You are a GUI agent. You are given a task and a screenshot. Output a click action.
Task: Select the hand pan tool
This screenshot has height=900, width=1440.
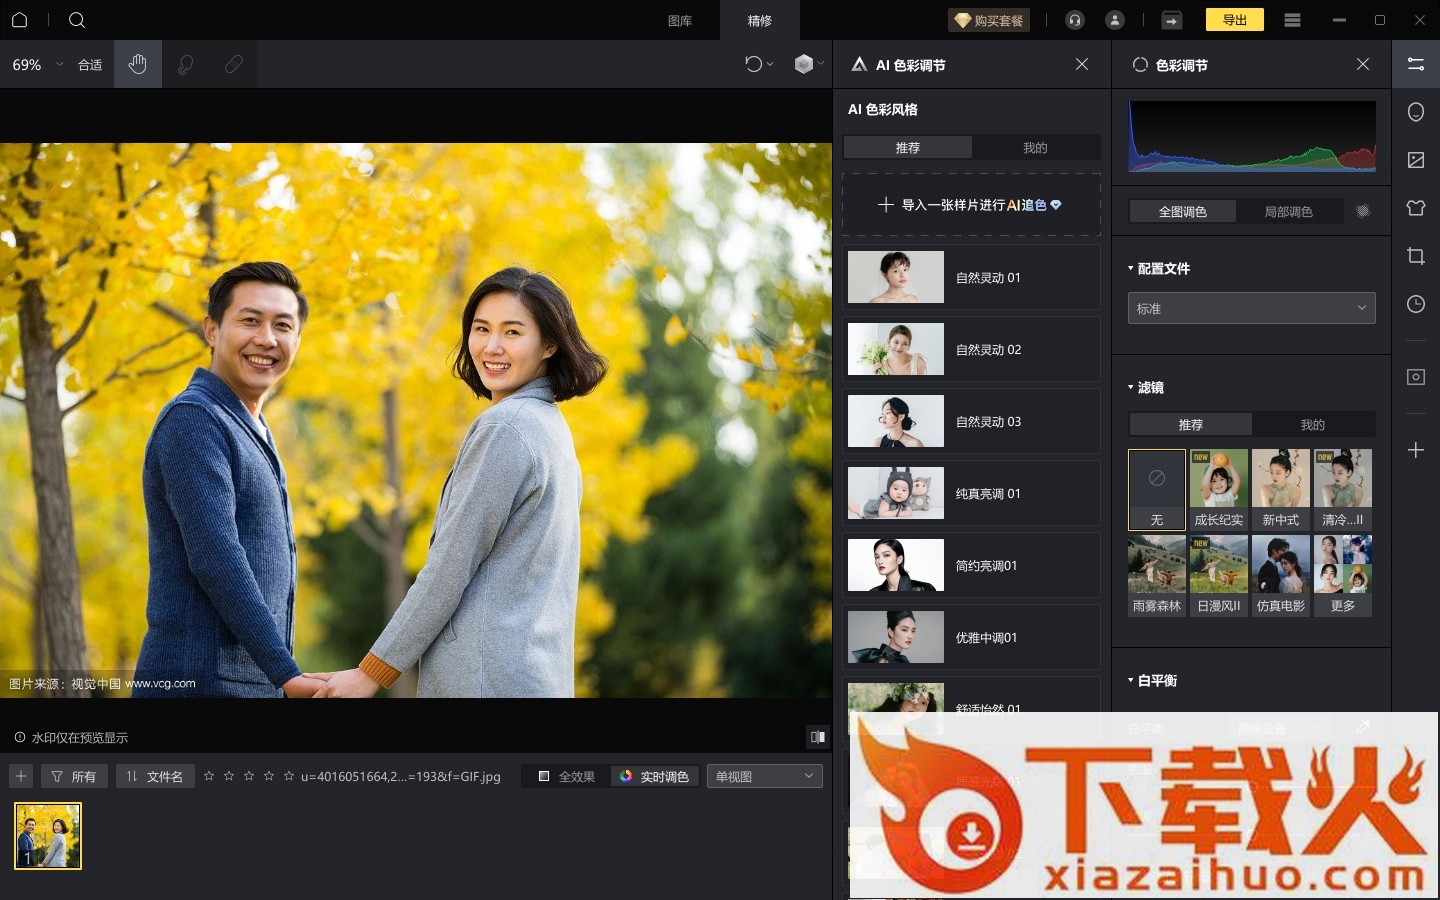[x=138, y=64]
